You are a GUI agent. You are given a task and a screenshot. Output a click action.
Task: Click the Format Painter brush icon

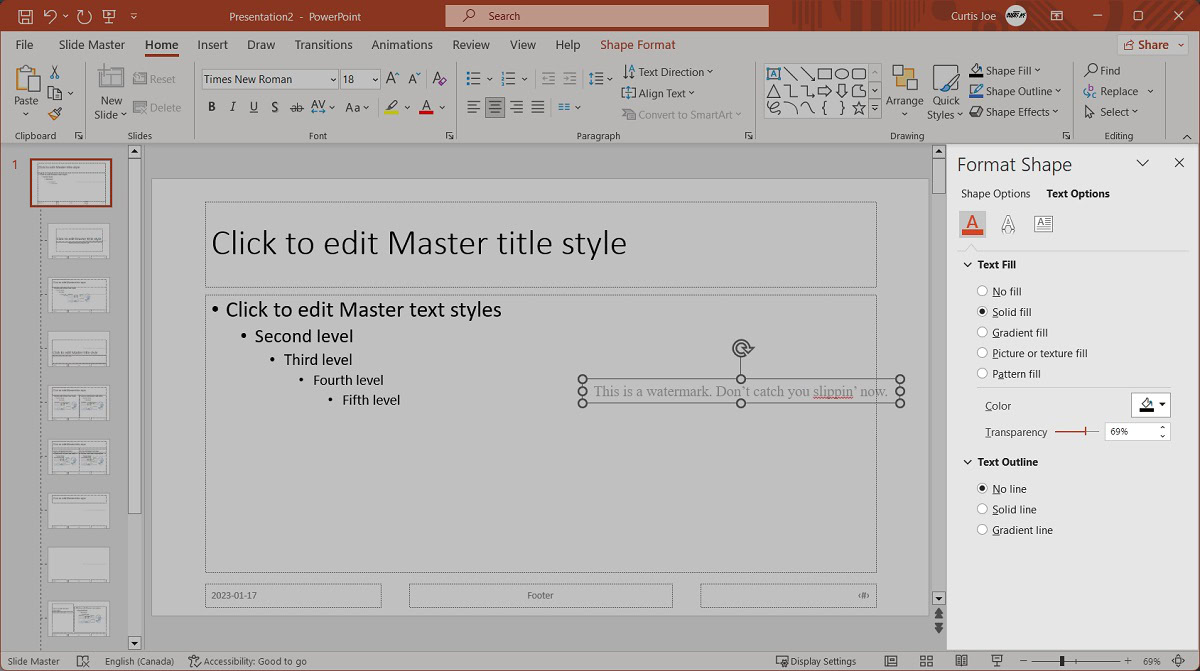(x=55, y=114)
